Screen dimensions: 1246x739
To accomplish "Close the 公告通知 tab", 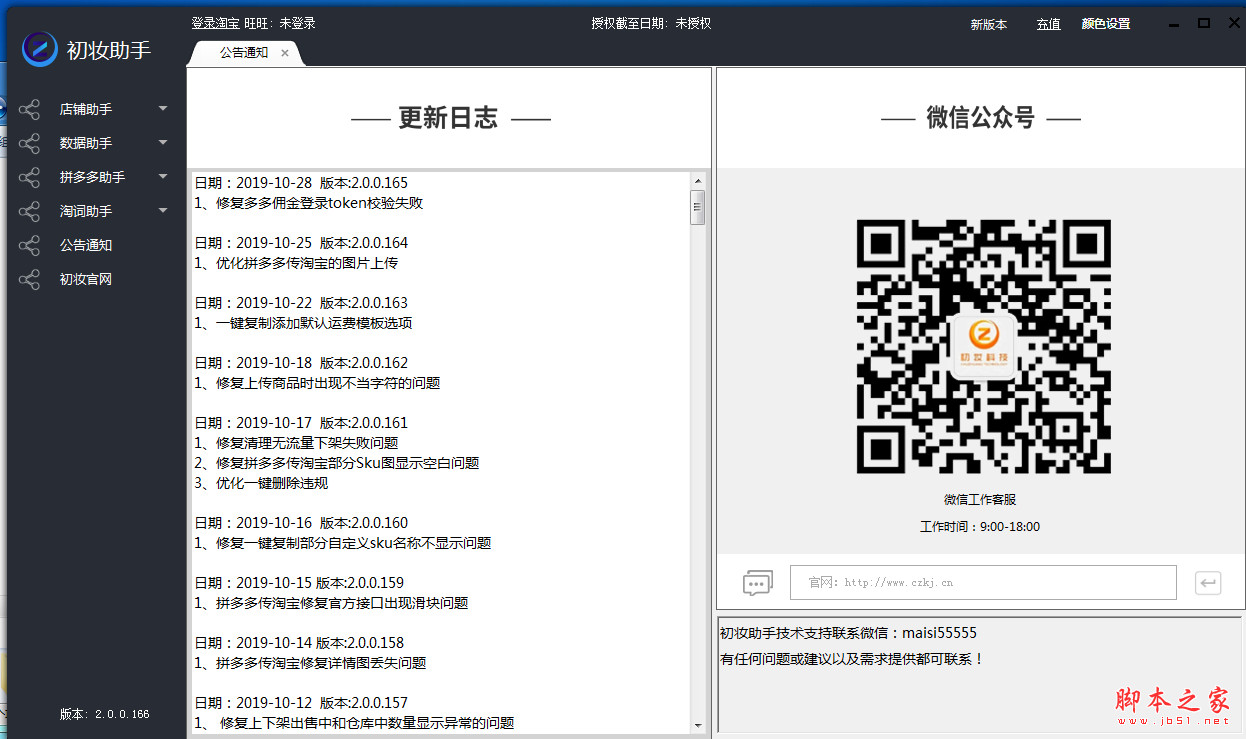I will tap(285, 53).
